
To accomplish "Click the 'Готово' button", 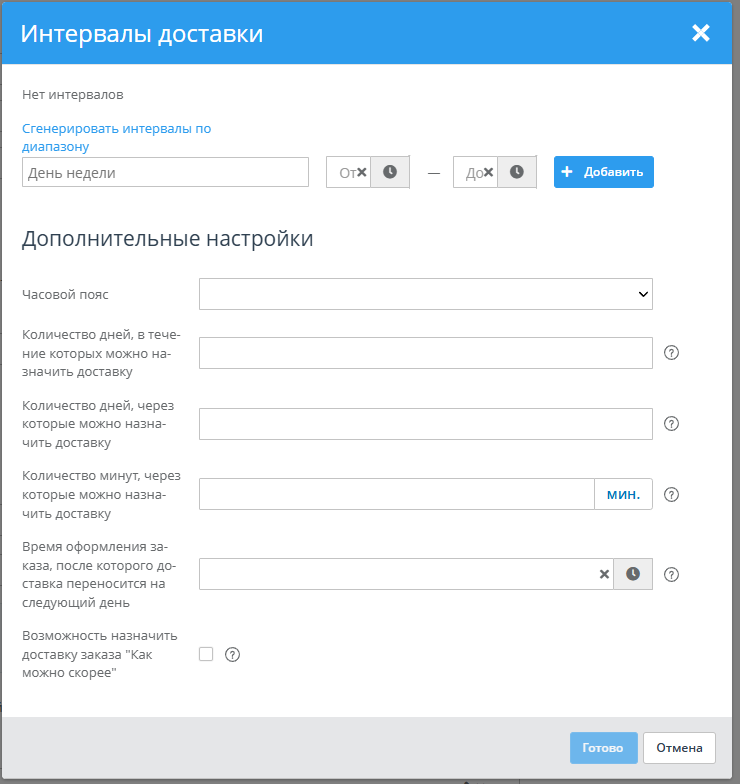I will [x=603, y=748].
